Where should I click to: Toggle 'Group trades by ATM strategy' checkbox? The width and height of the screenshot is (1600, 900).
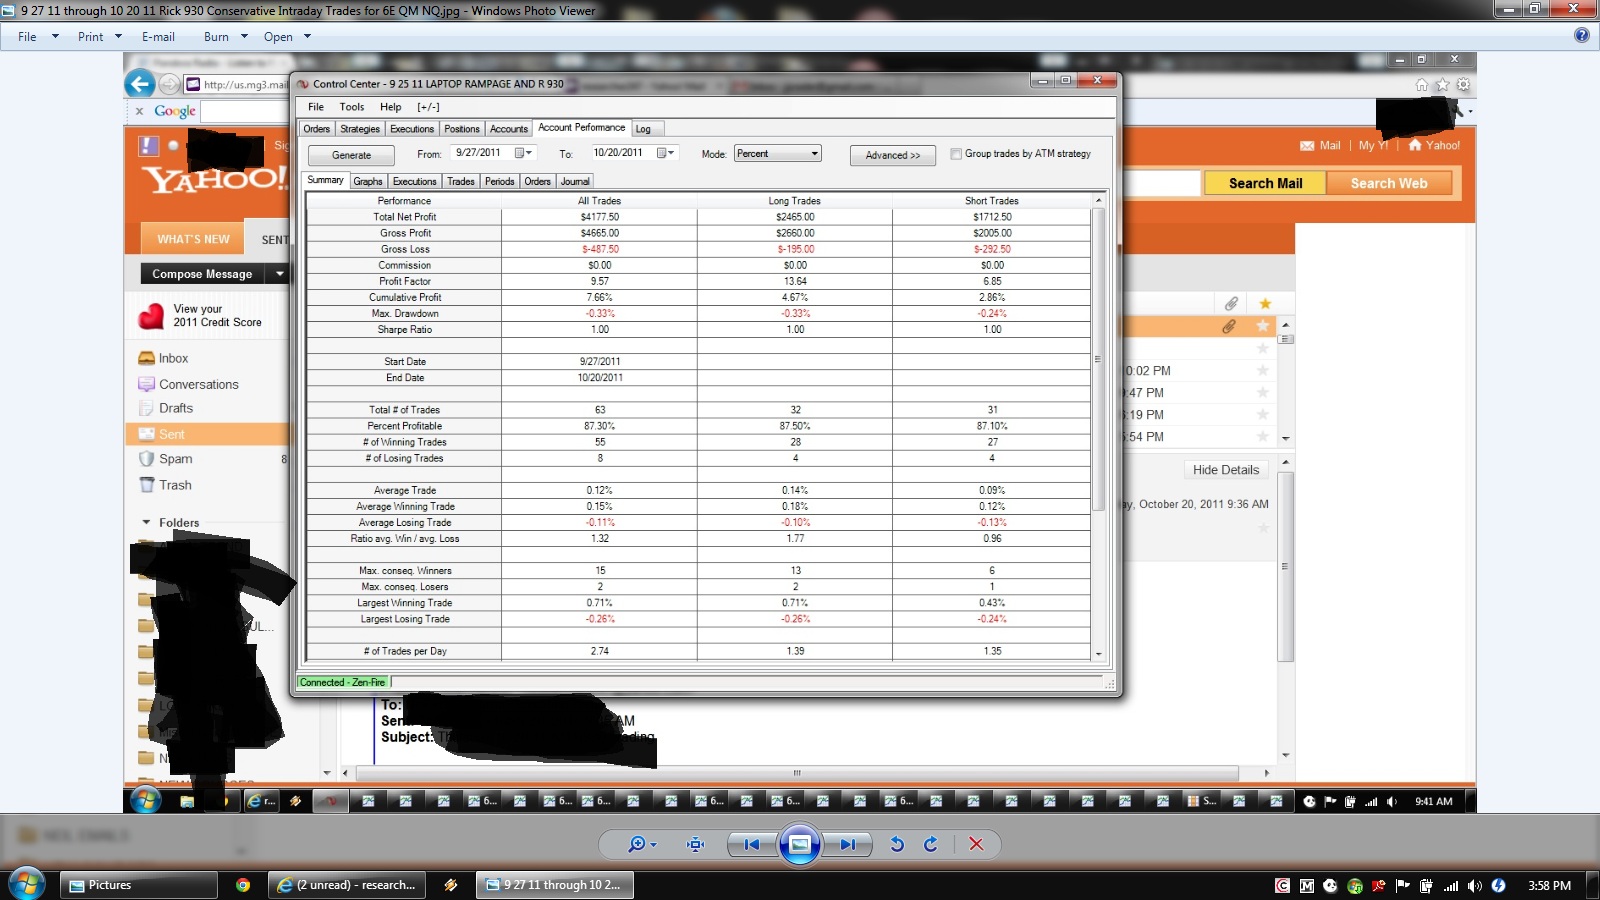coord(956,154)
